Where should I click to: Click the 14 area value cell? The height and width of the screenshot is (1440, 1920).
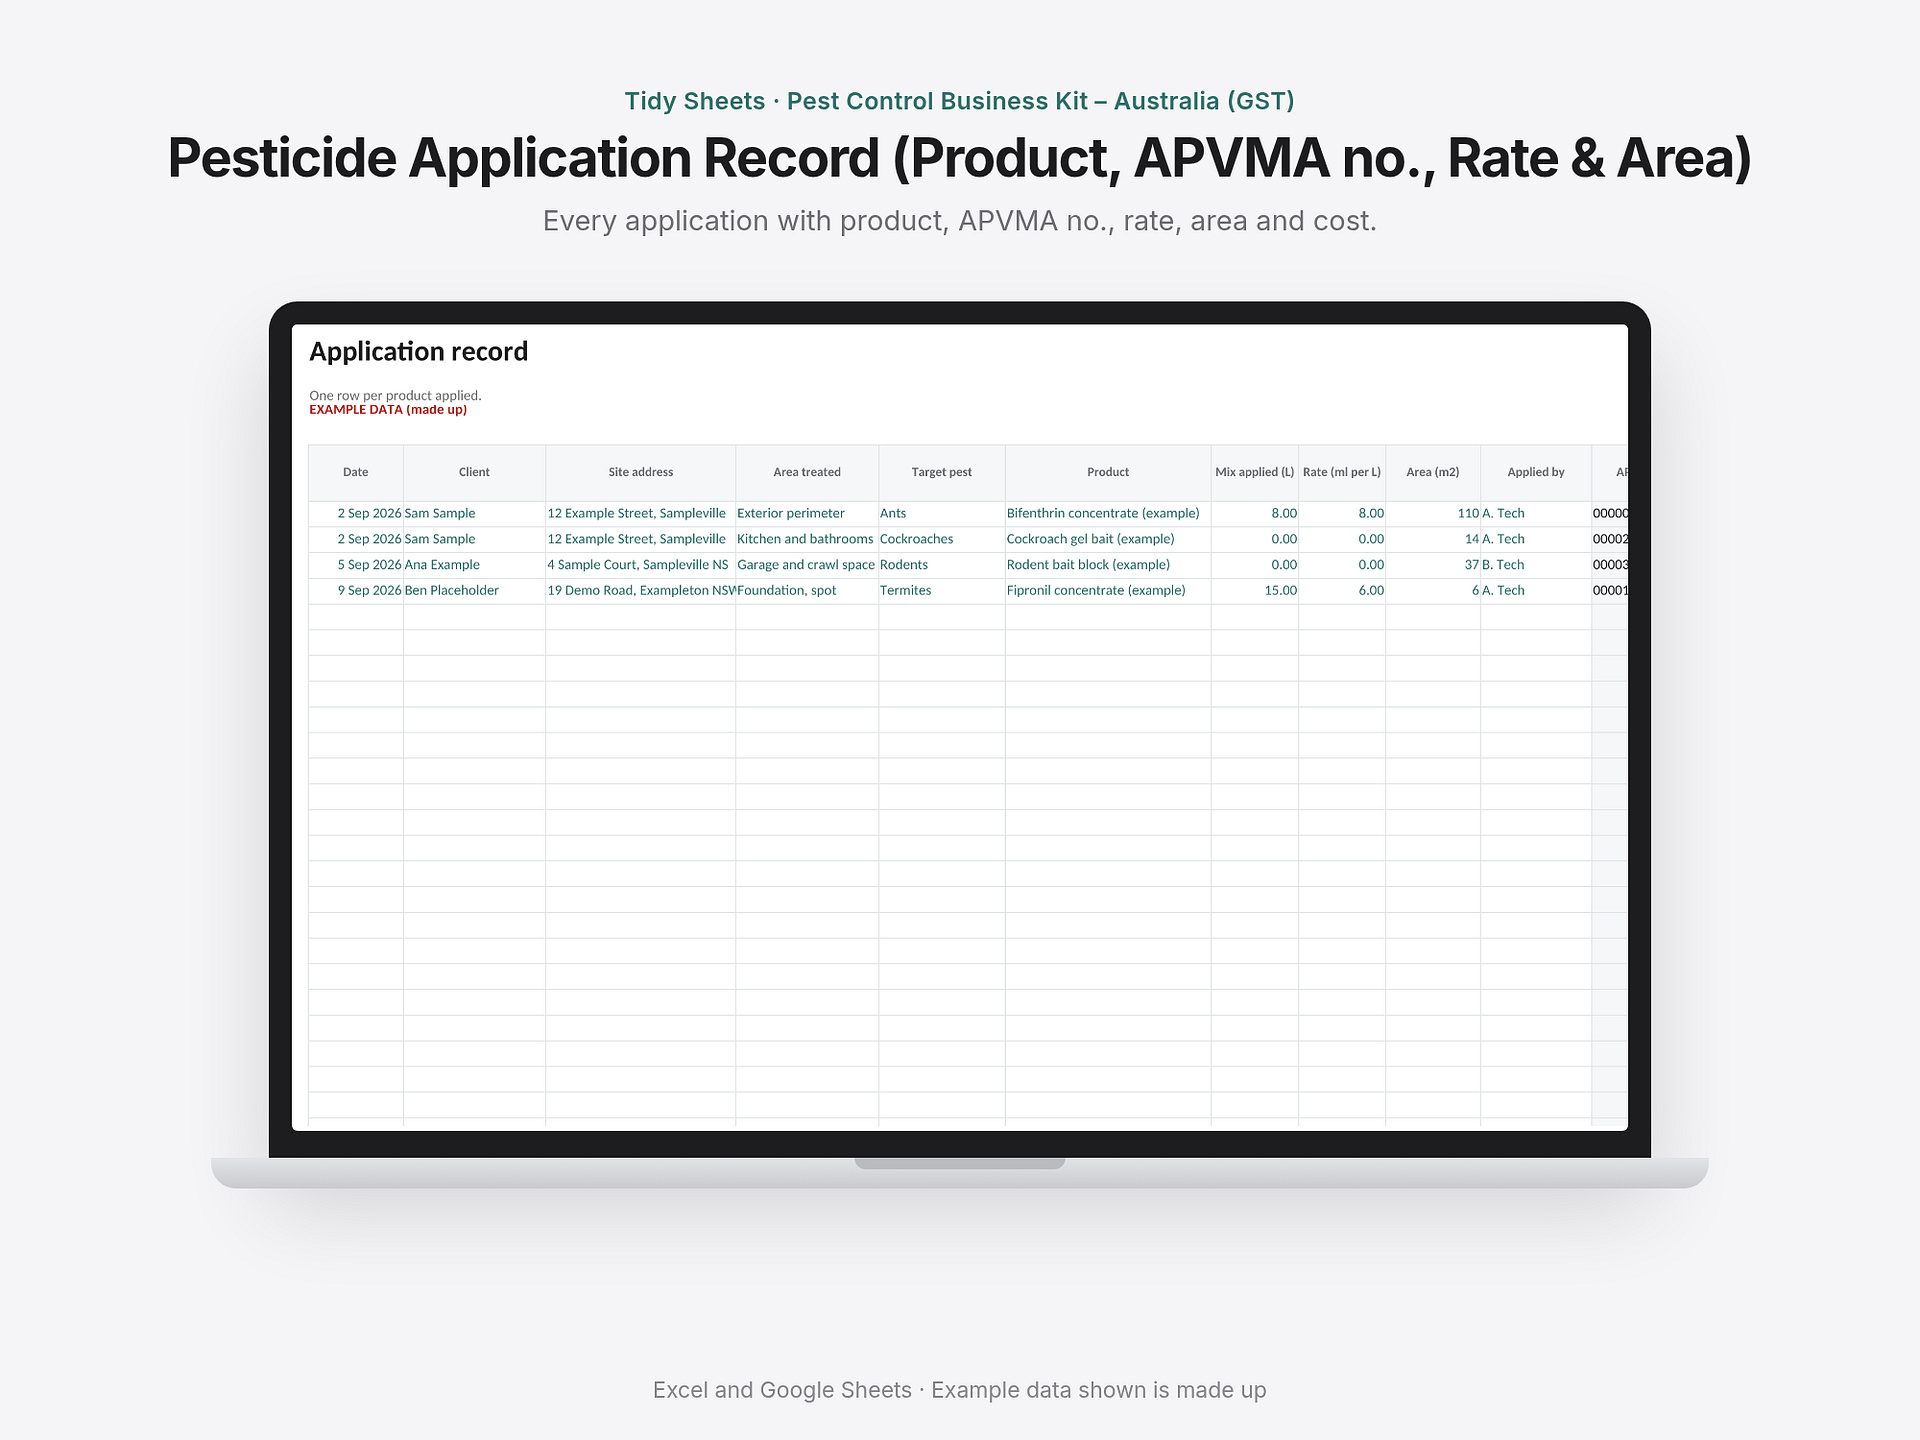point(1432,539)
